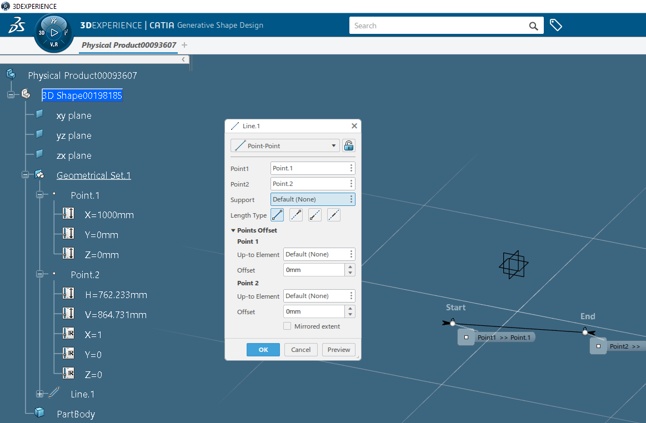Confirm the line with OK

[x=263, y=350]
